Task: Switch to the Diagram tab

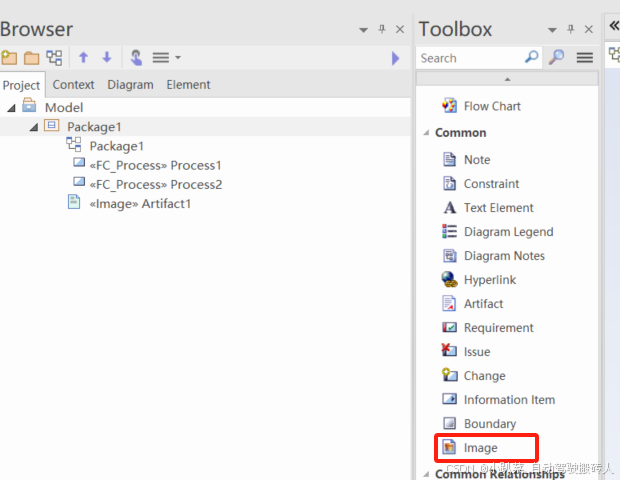Action: pos(130,85)
